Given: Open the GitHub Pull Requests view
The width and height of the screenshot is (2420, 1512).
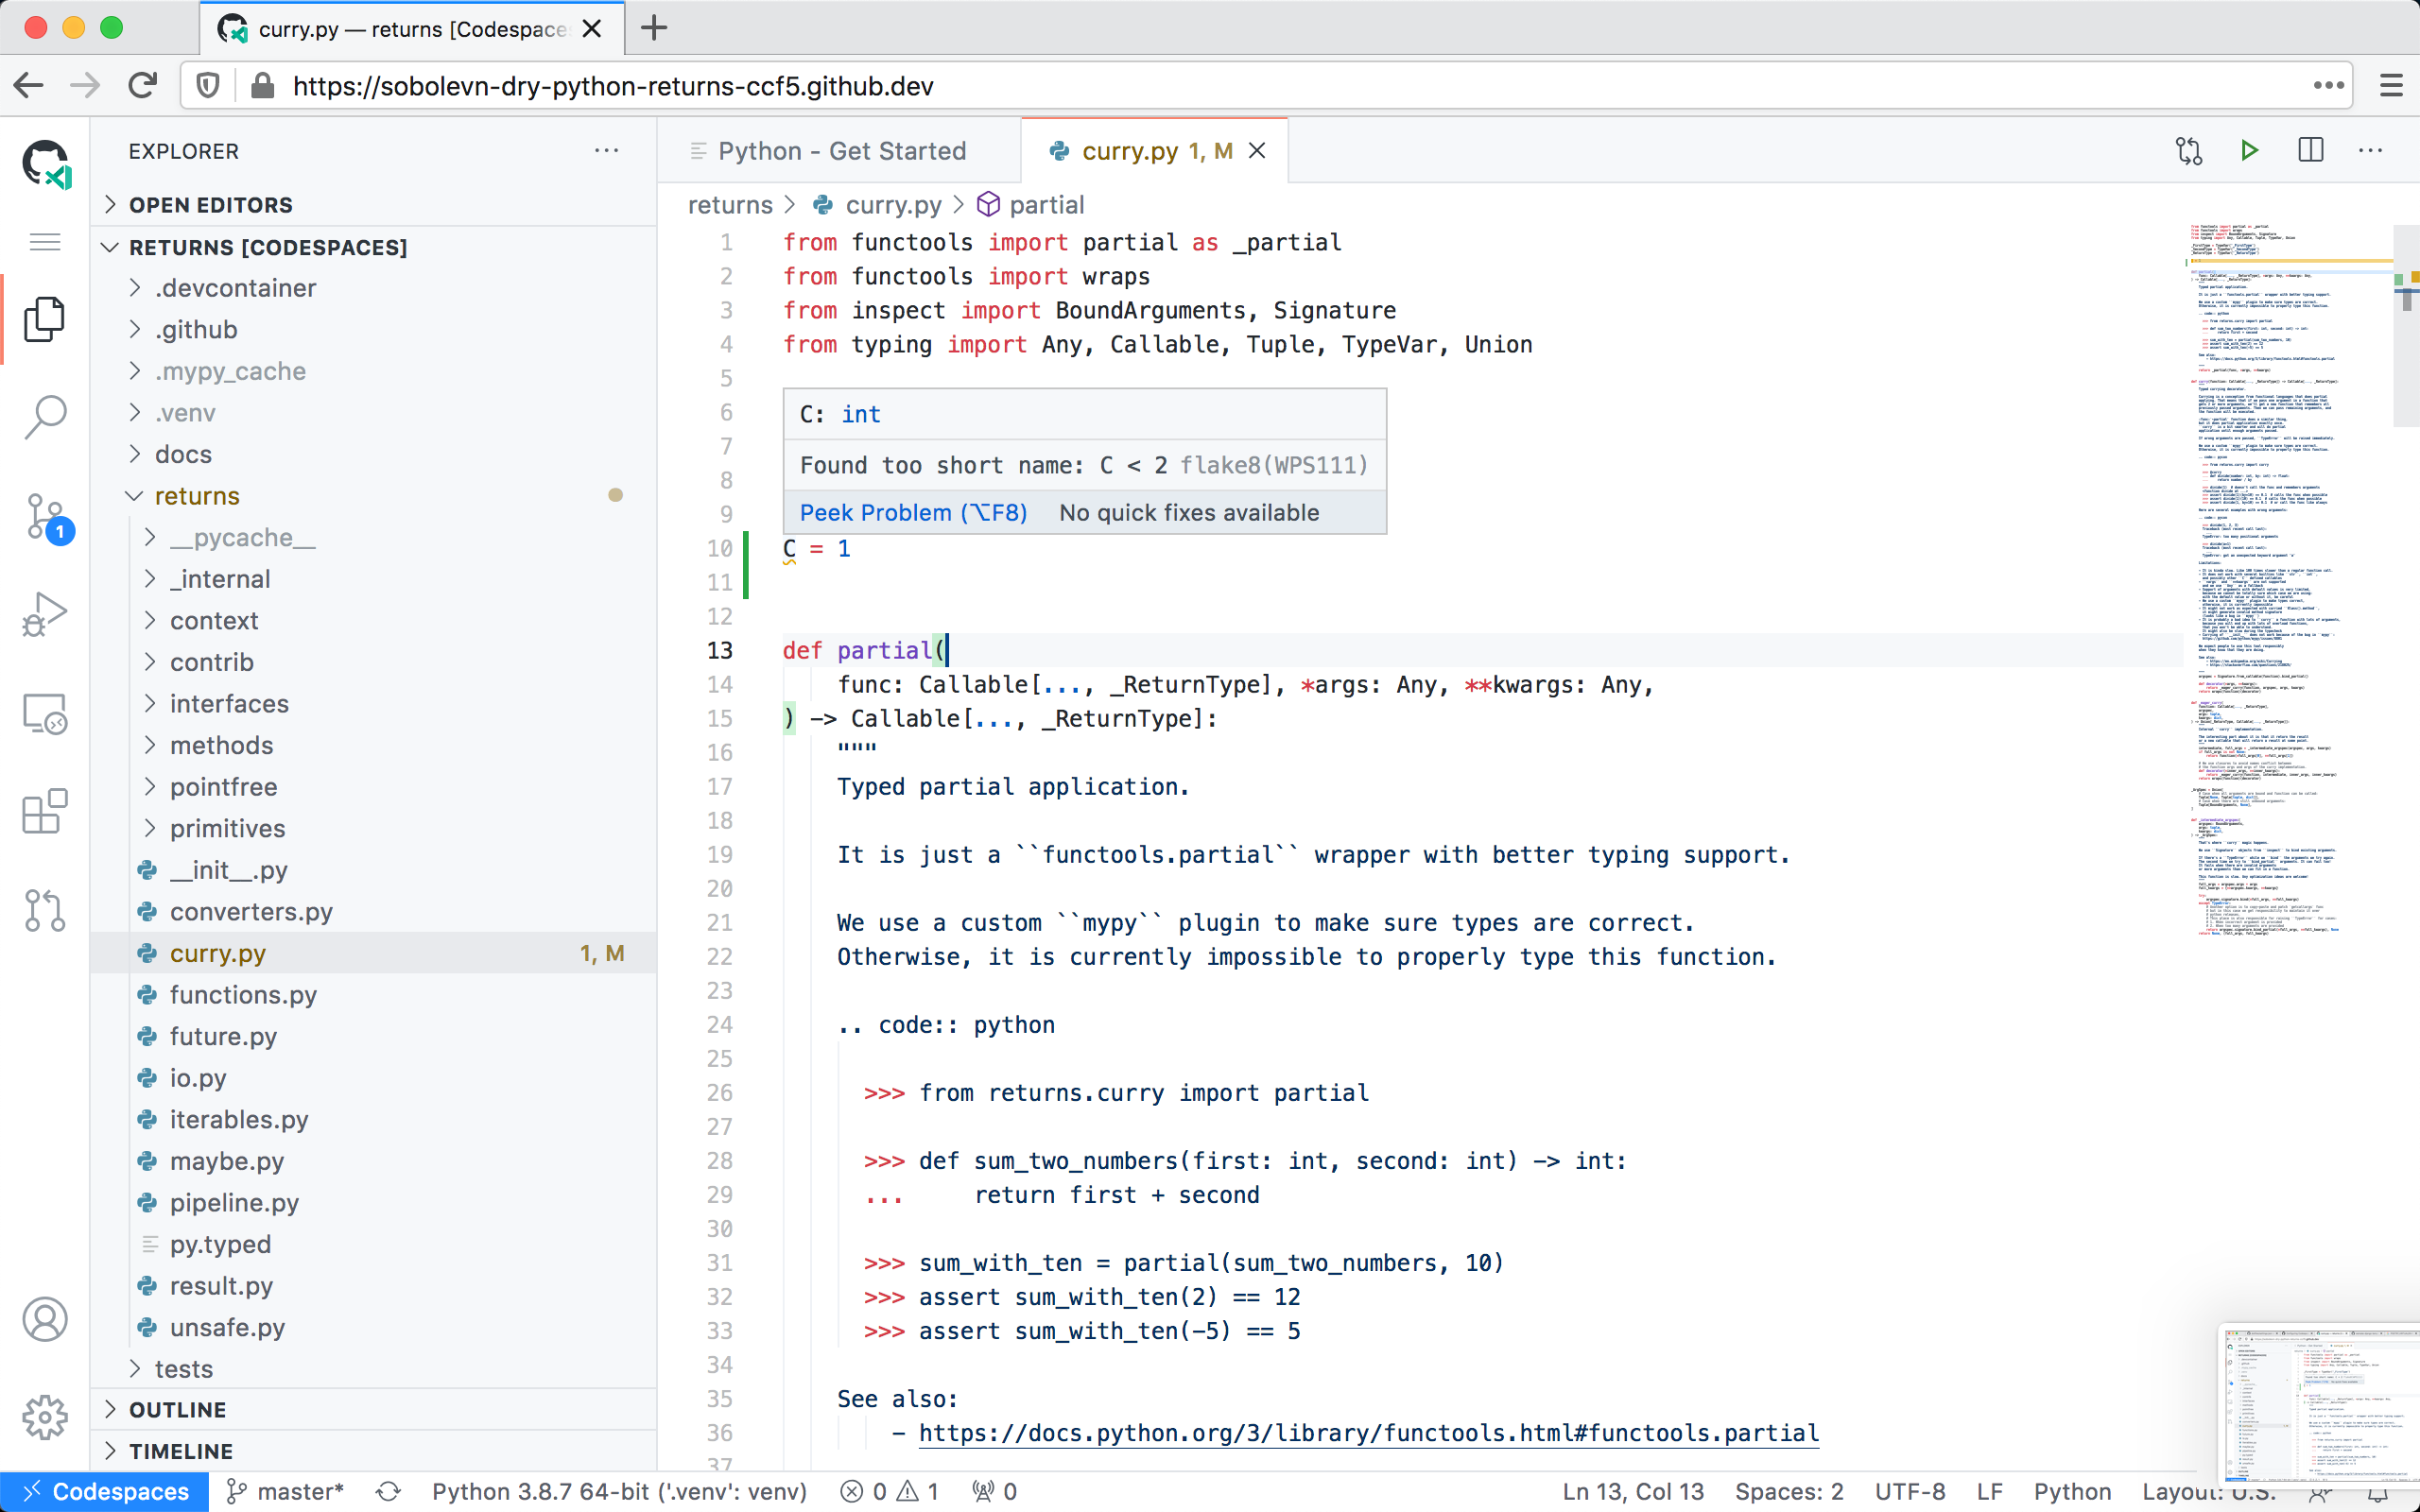Looking at the screenshot, I should 44,910.
